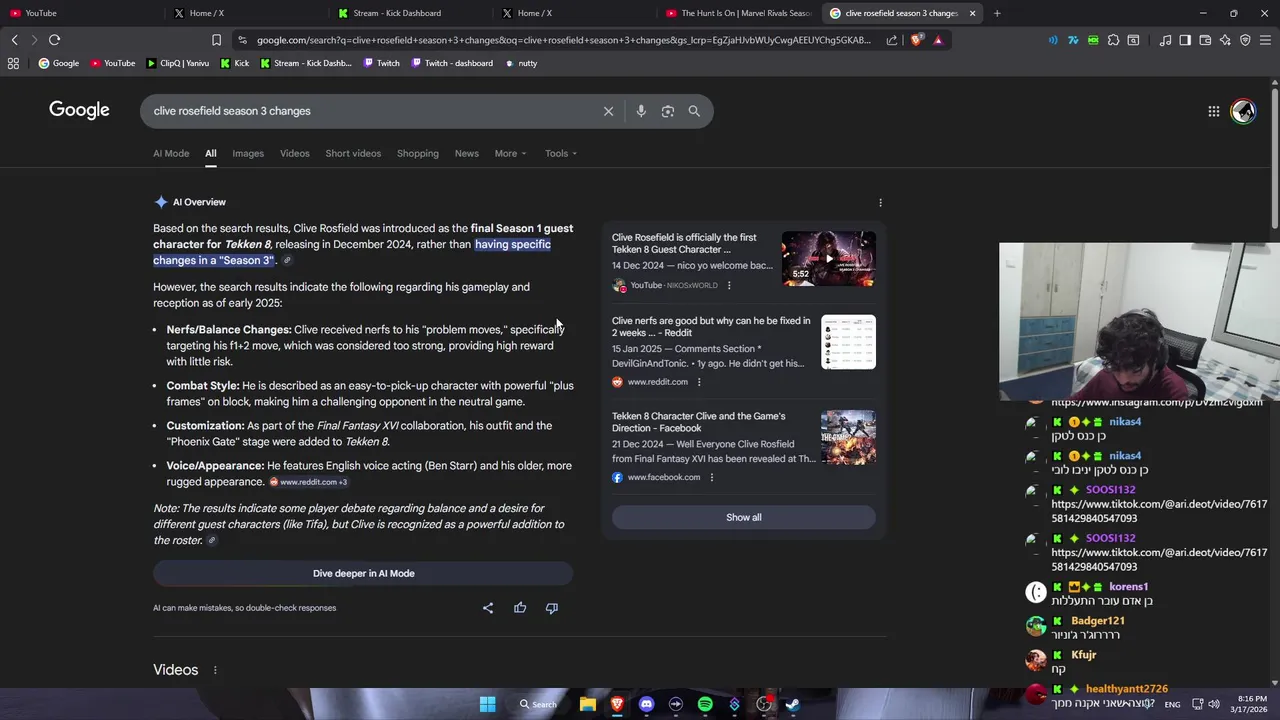This screenshot has width=1280, height=720.
Task: Open 'Clive Rosefield is officially the first' link
Action: (x=684, y=243)
